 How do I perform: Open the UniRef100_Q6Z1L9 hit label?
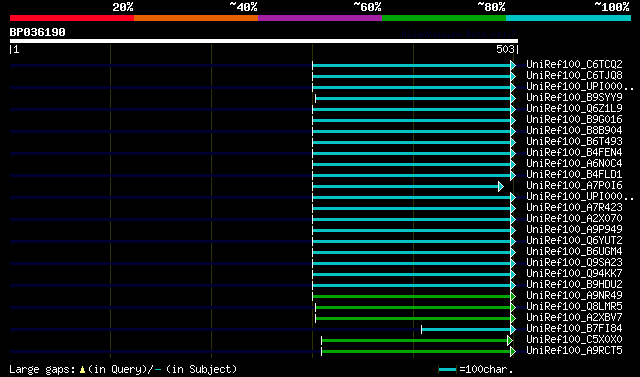[574, 109]
